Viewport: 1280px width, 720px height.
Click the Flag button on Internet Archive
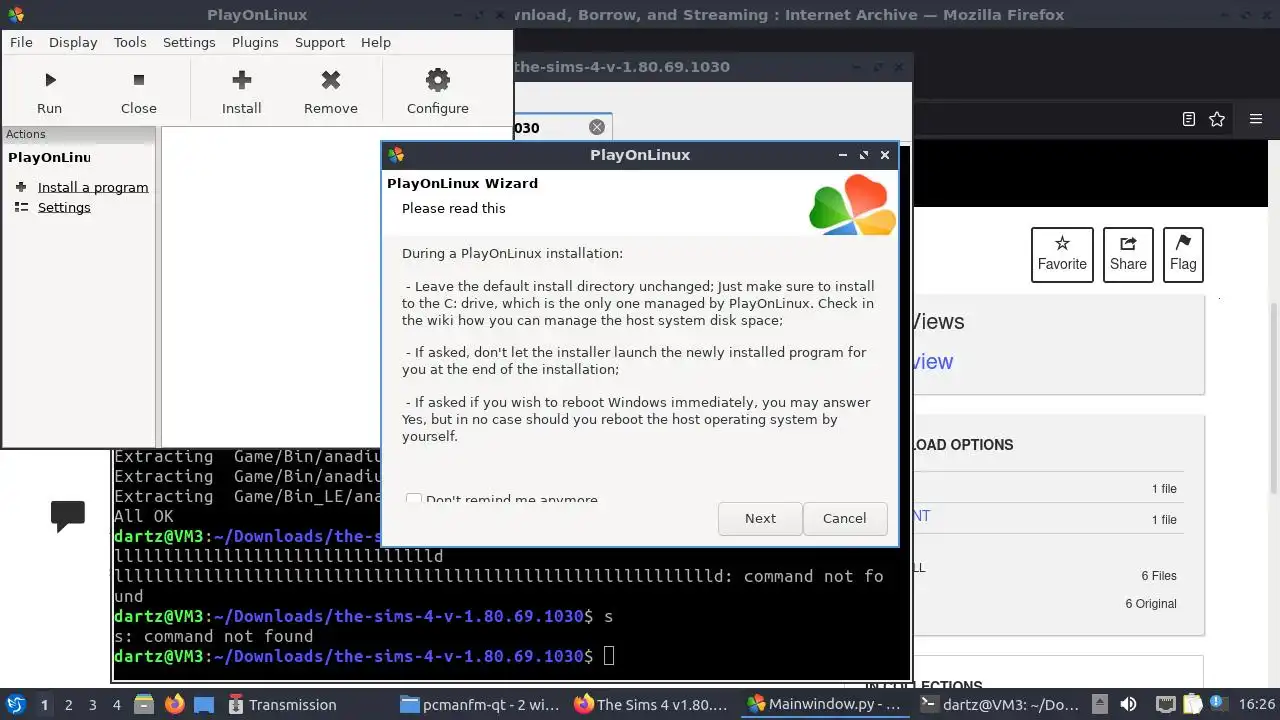(1183, 254)
